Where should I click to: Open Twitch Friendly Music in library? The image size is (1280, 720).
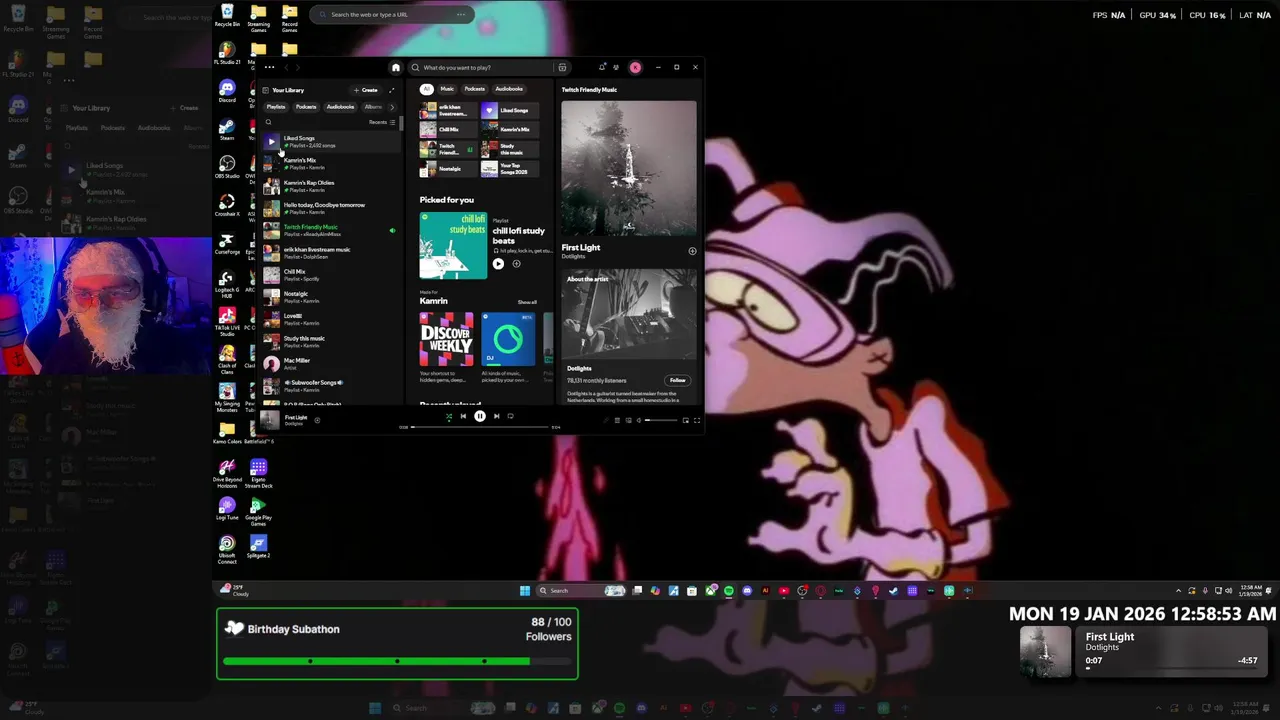332,230
